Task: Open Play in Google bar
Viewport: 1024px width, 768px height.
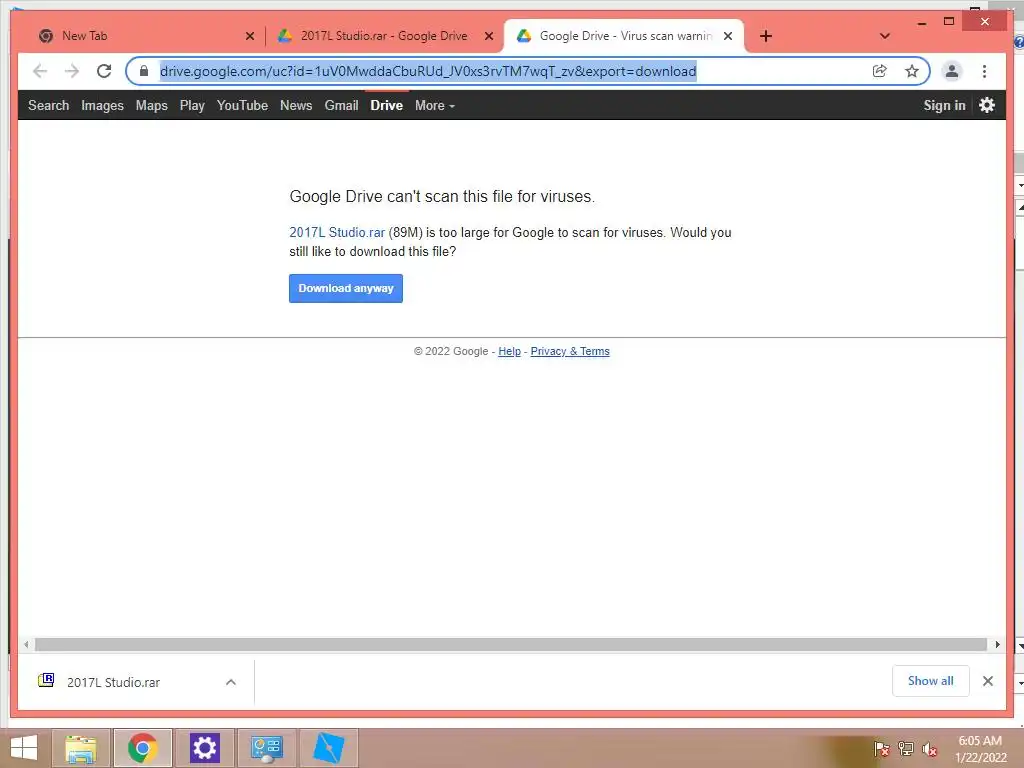Action: click(192, 105)
